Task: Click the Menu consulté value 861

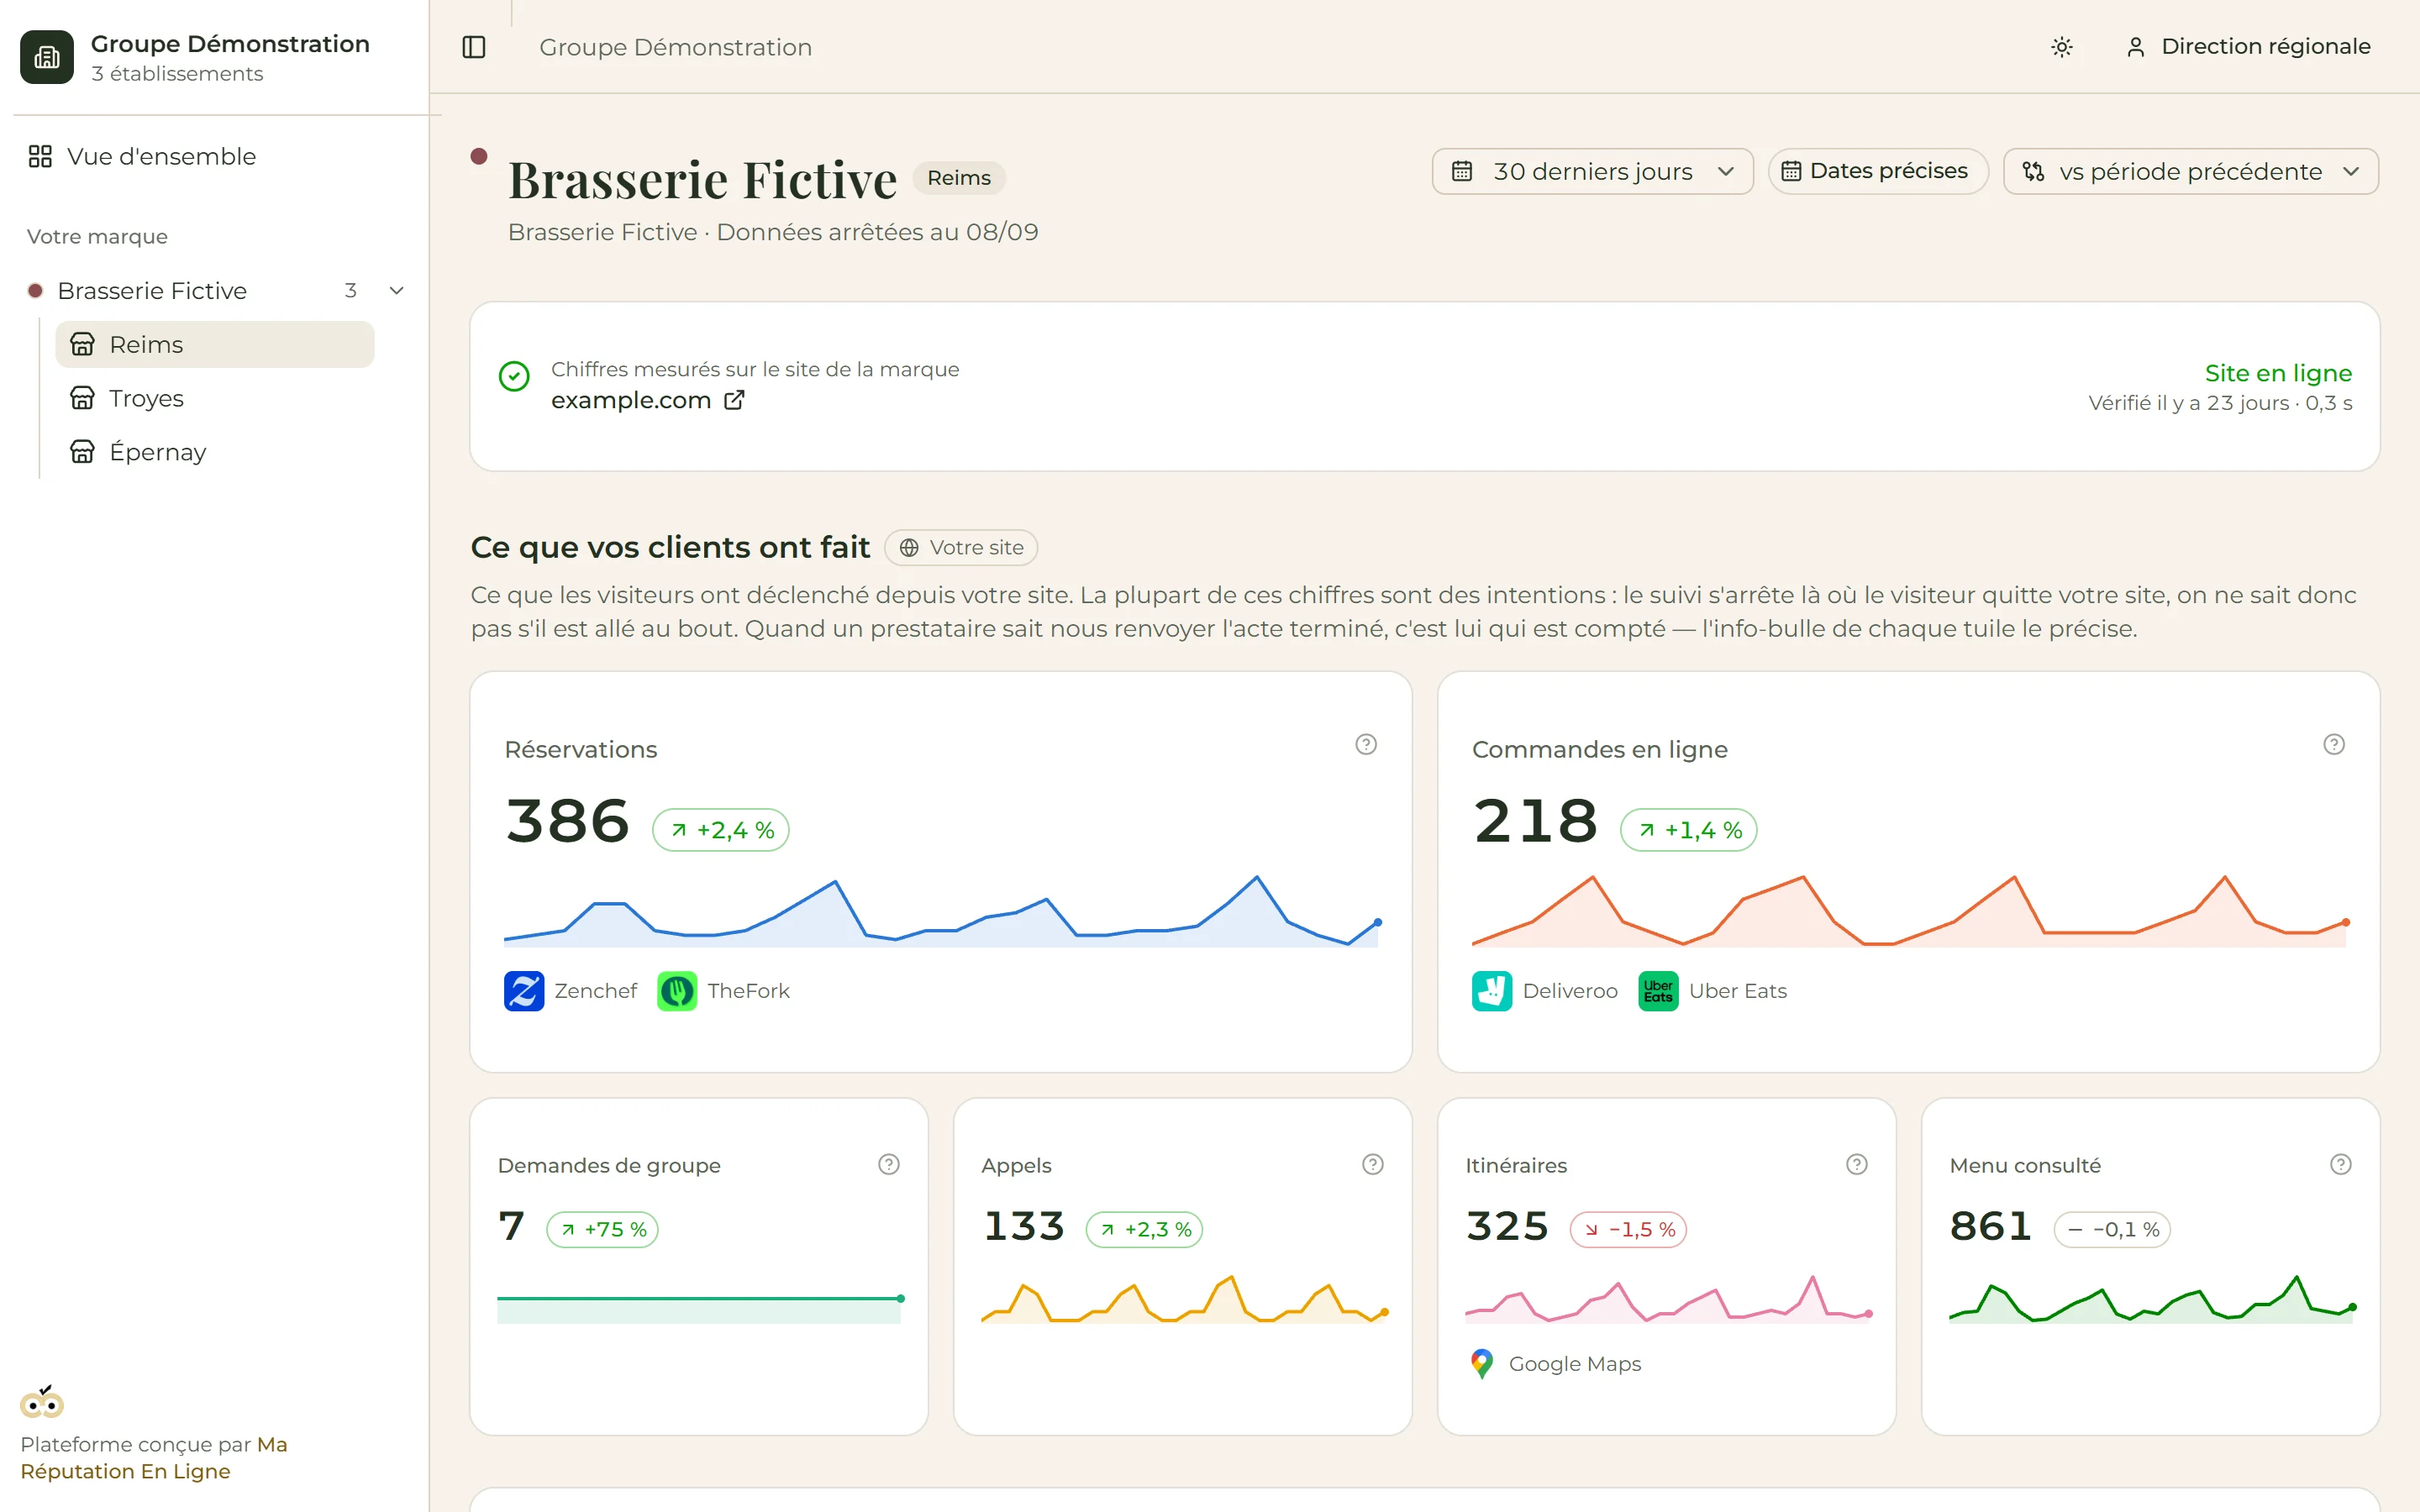Action: pyautogui.click(x=1991, y=1227)
